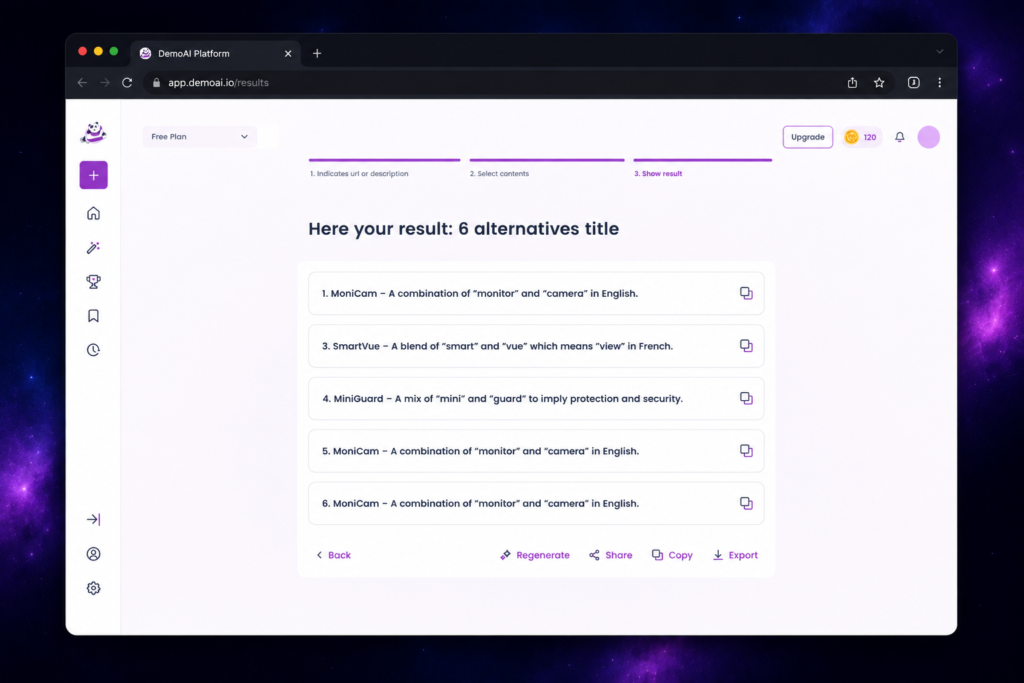Click the 120 coins balance

861,137
